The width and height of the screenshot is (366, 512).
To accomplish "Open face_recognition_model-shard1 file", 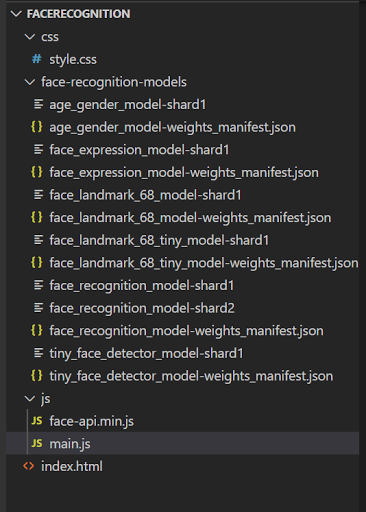I will [x=142, y=286].
